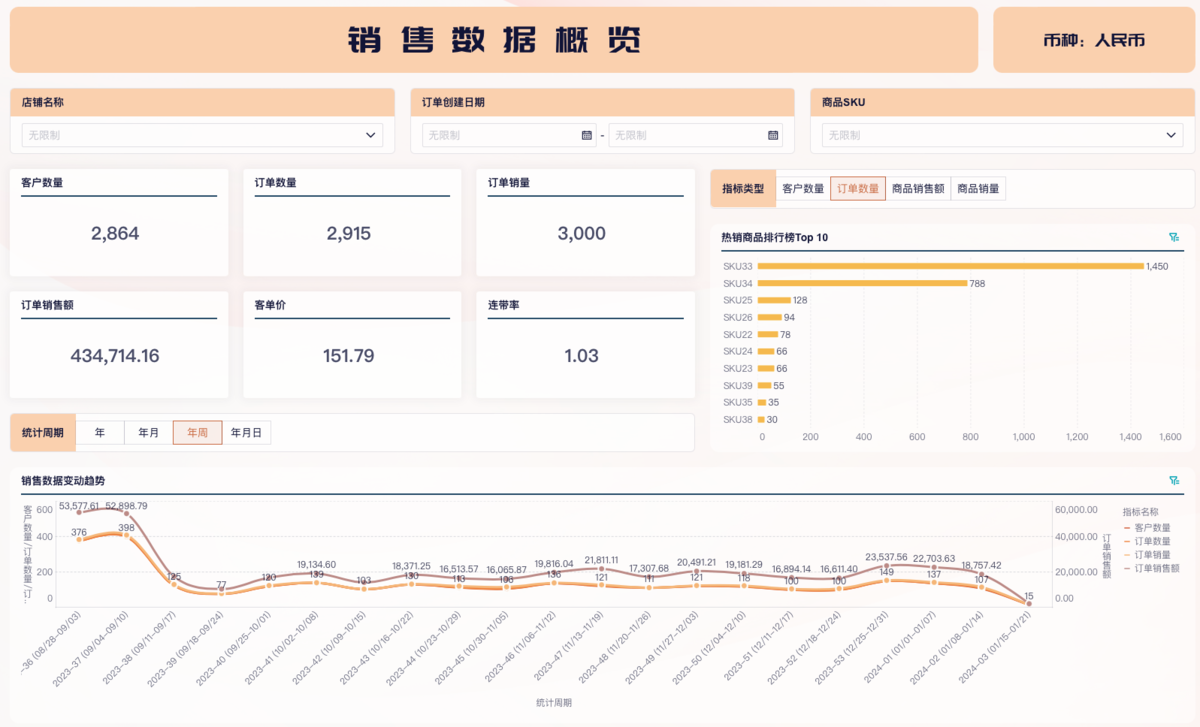
Task: Set statistics period to 年月
Action: pyautogui.click(x=148, y=433)
